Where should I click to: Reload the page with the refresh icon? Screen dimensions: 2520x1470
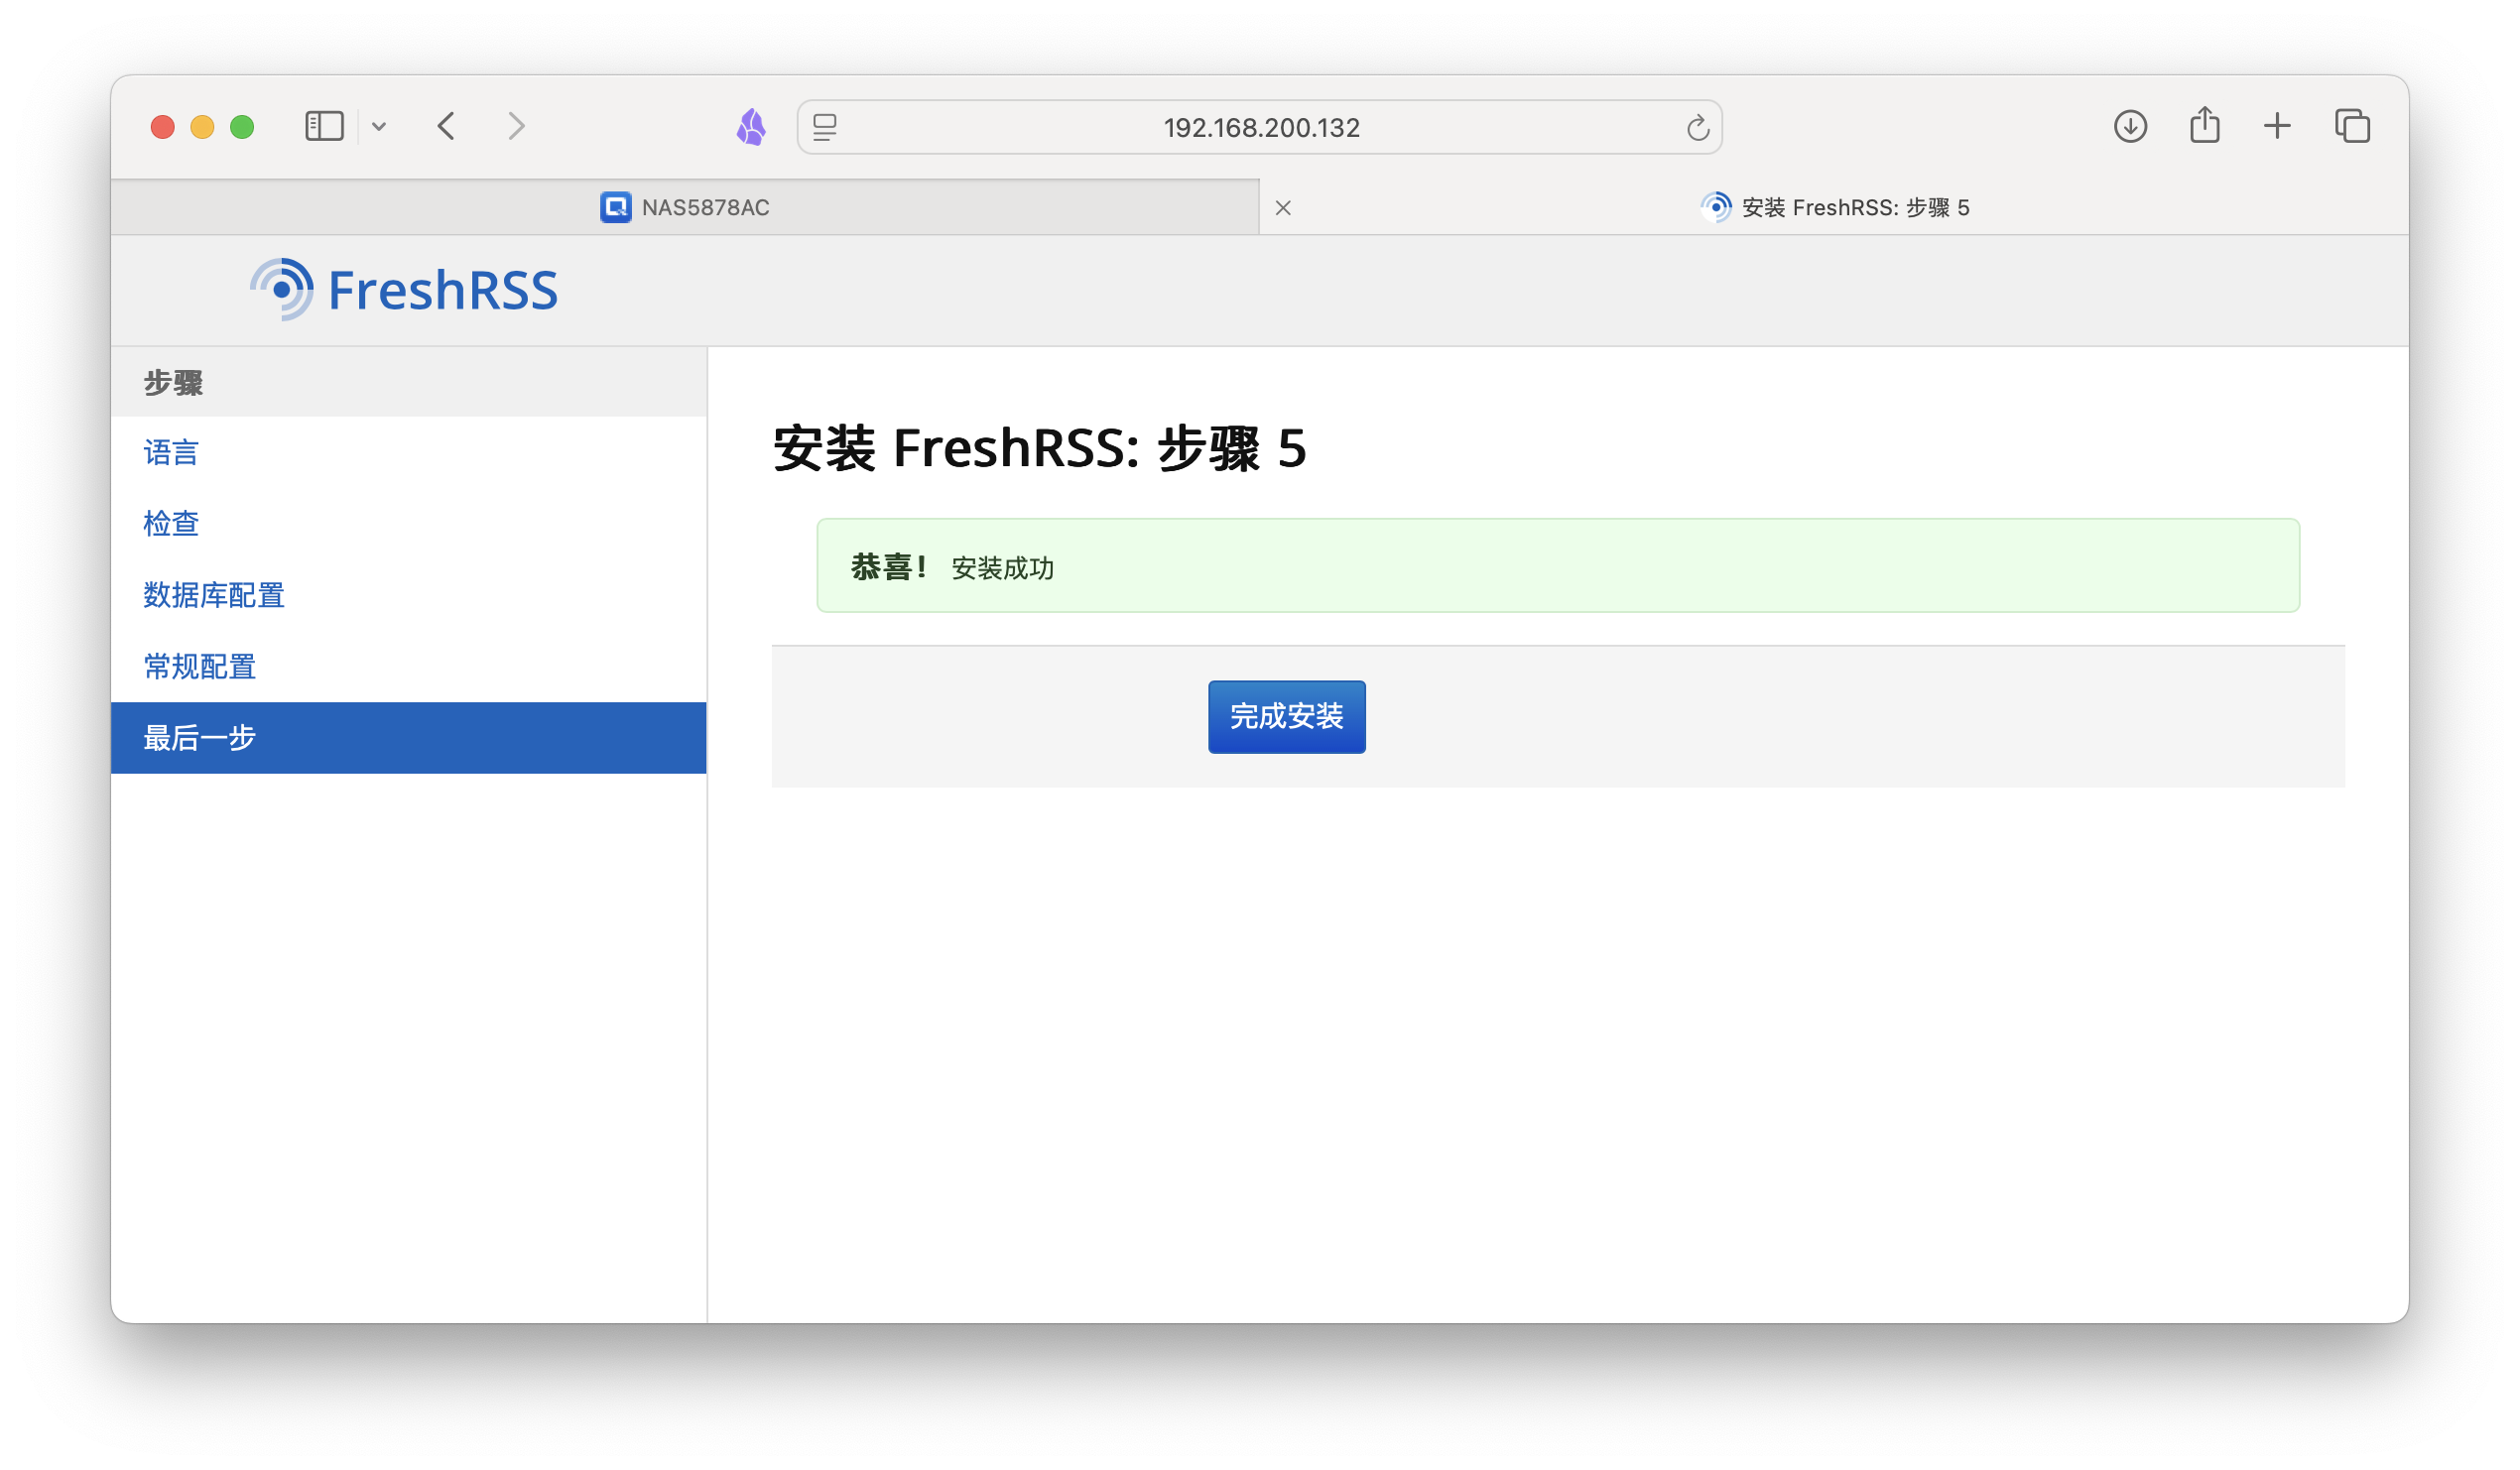(1697, 128)
